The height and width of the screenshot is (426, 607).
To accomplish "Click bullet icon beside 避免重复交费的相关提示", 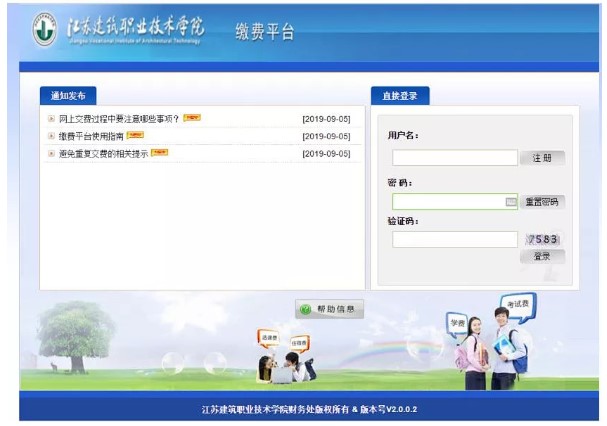I will pyautogui.click(x=51, y=153).
